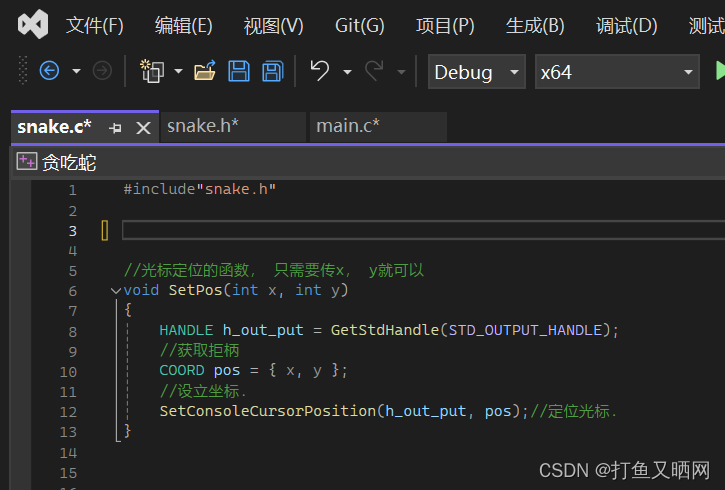Click the Open File folder icon

pos(205,71)
